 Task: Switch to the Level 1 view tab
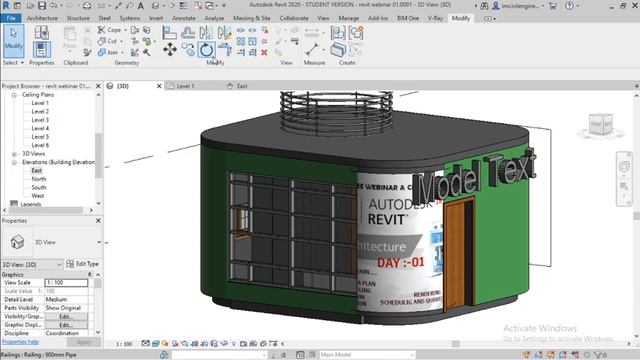(x=185, y=86)
